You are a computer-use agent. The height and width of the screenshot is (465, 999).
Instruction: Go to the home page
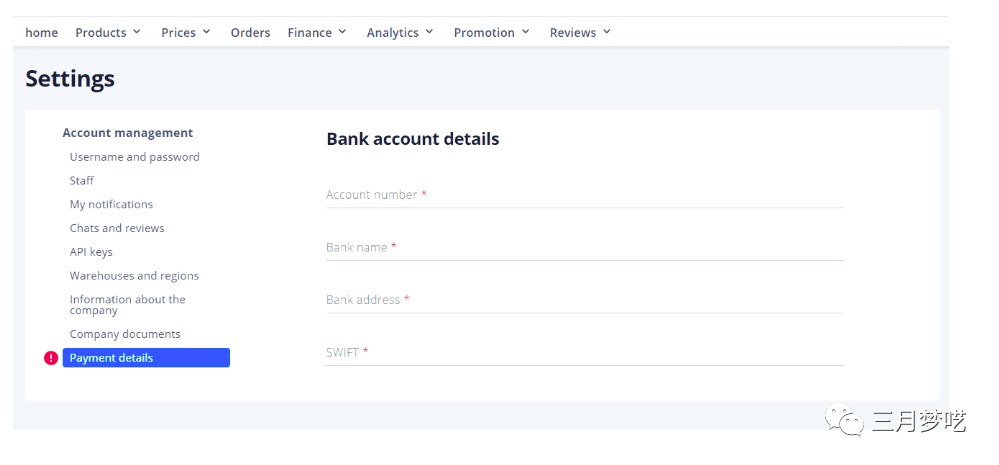[42, 33]
